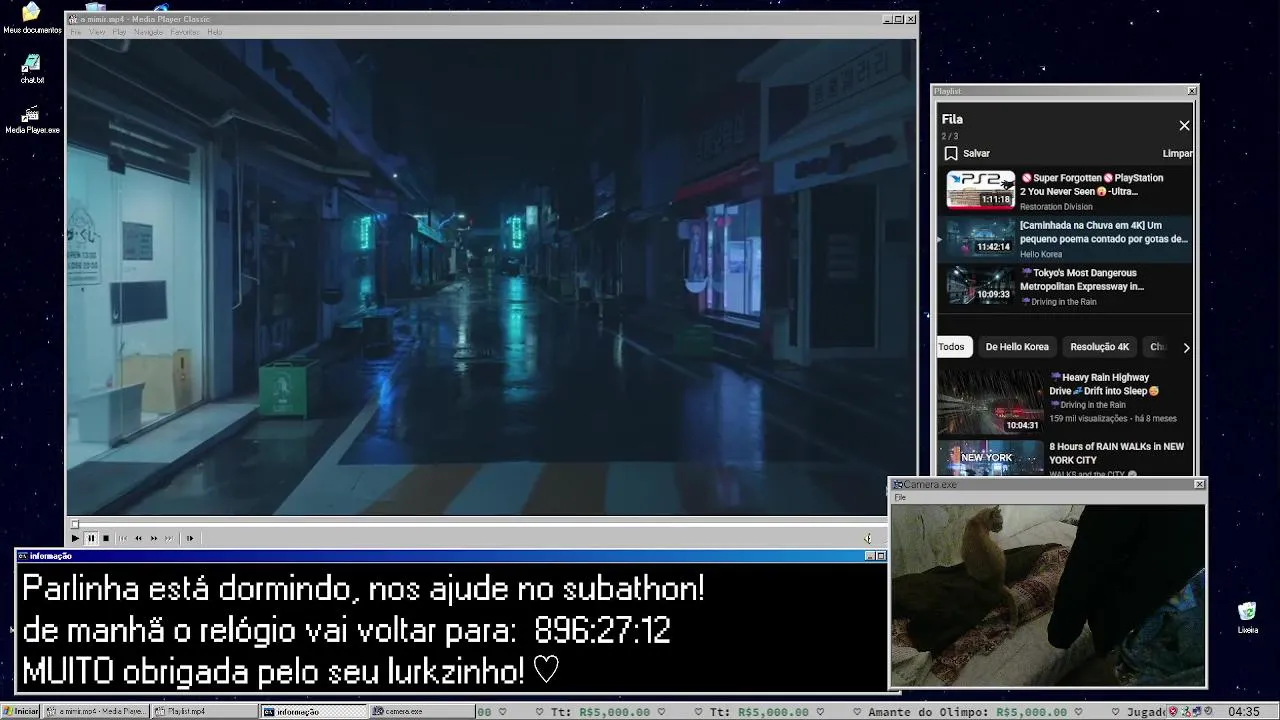Click Limpar to clear the queue
1280x720 pixels.
(1177, 153)
